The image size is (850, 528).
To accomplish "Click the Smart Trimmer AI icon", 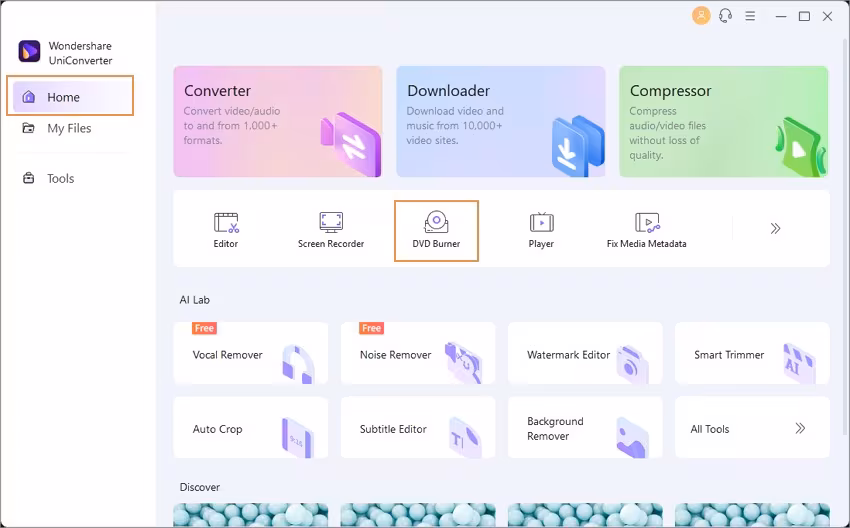I will pos(800,363).
